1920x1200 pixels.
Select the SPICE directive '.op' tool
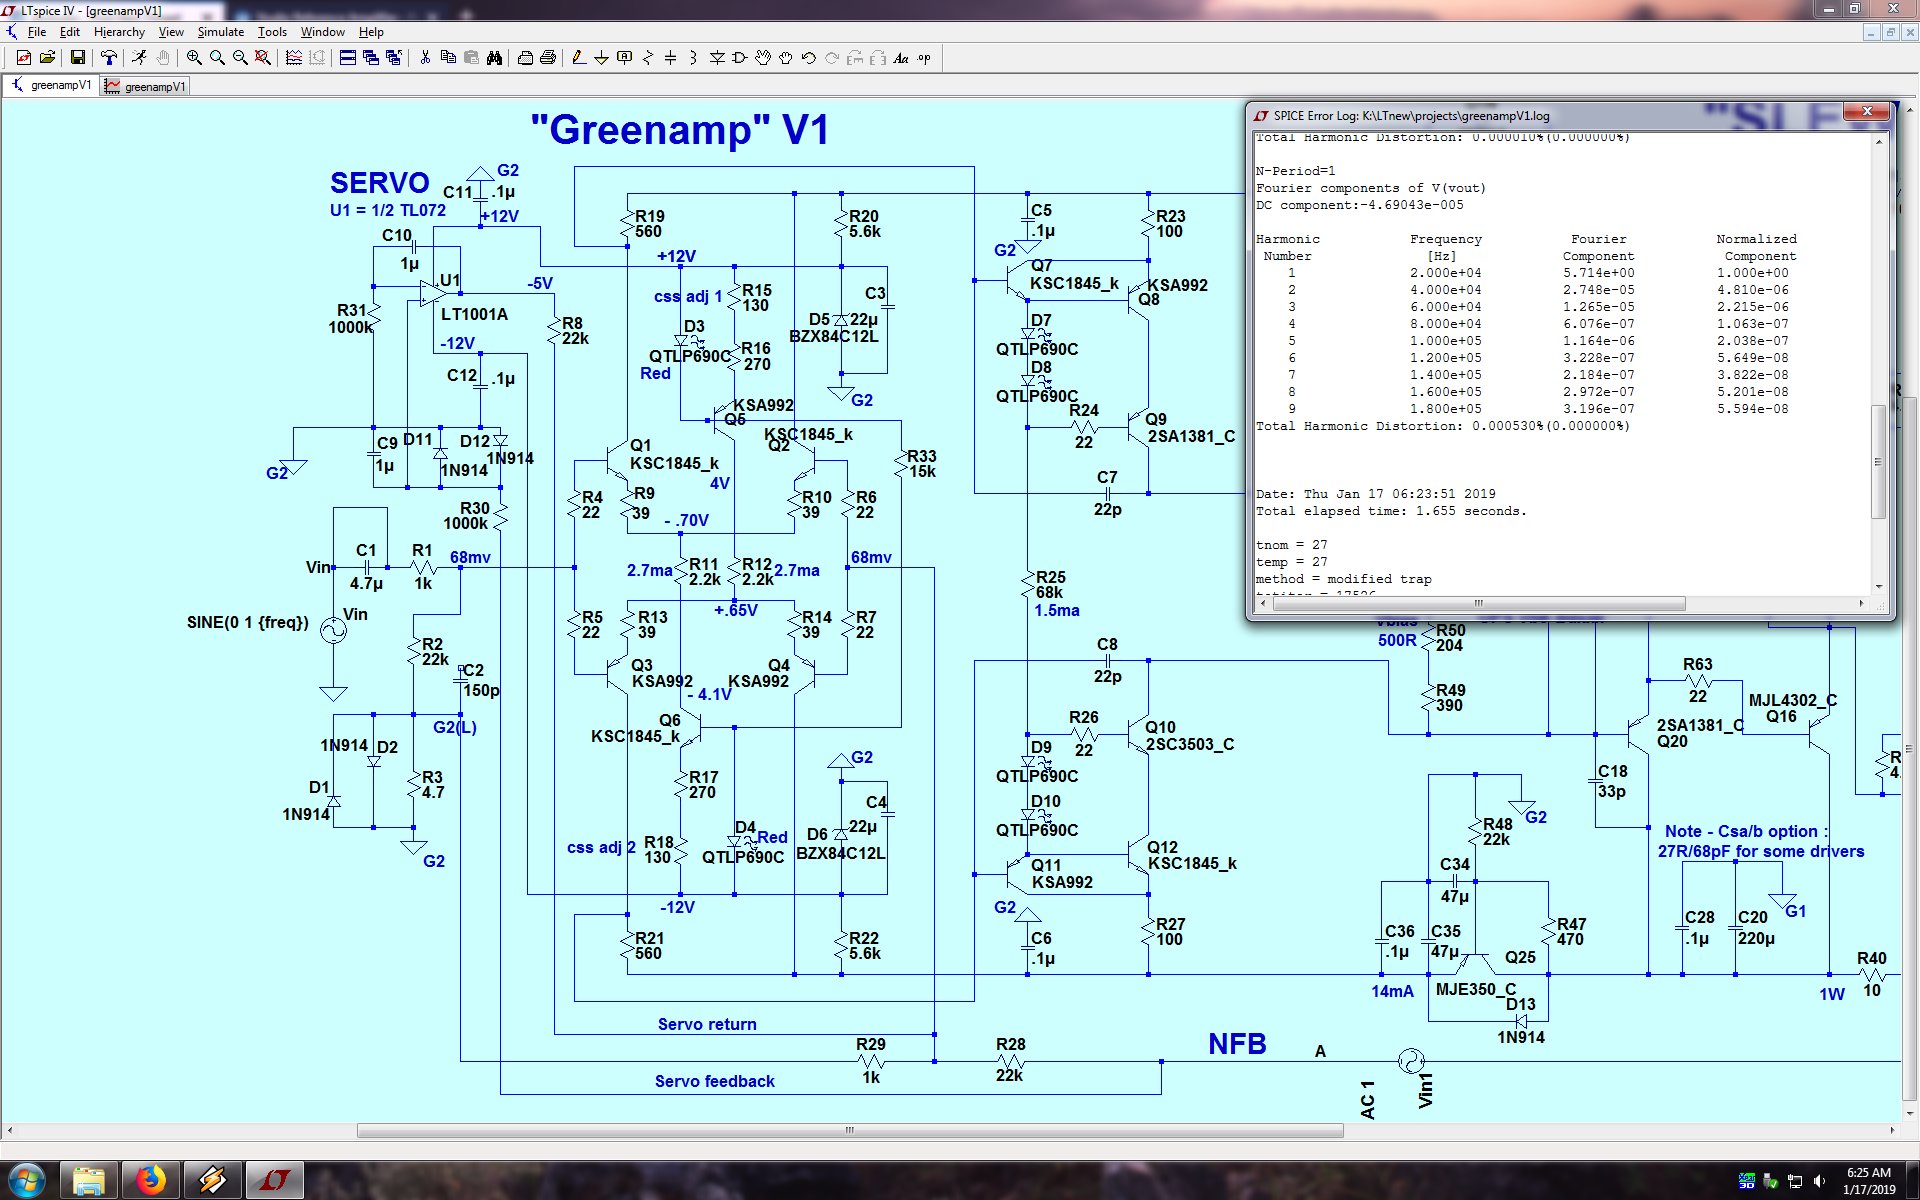click(924, 58)
